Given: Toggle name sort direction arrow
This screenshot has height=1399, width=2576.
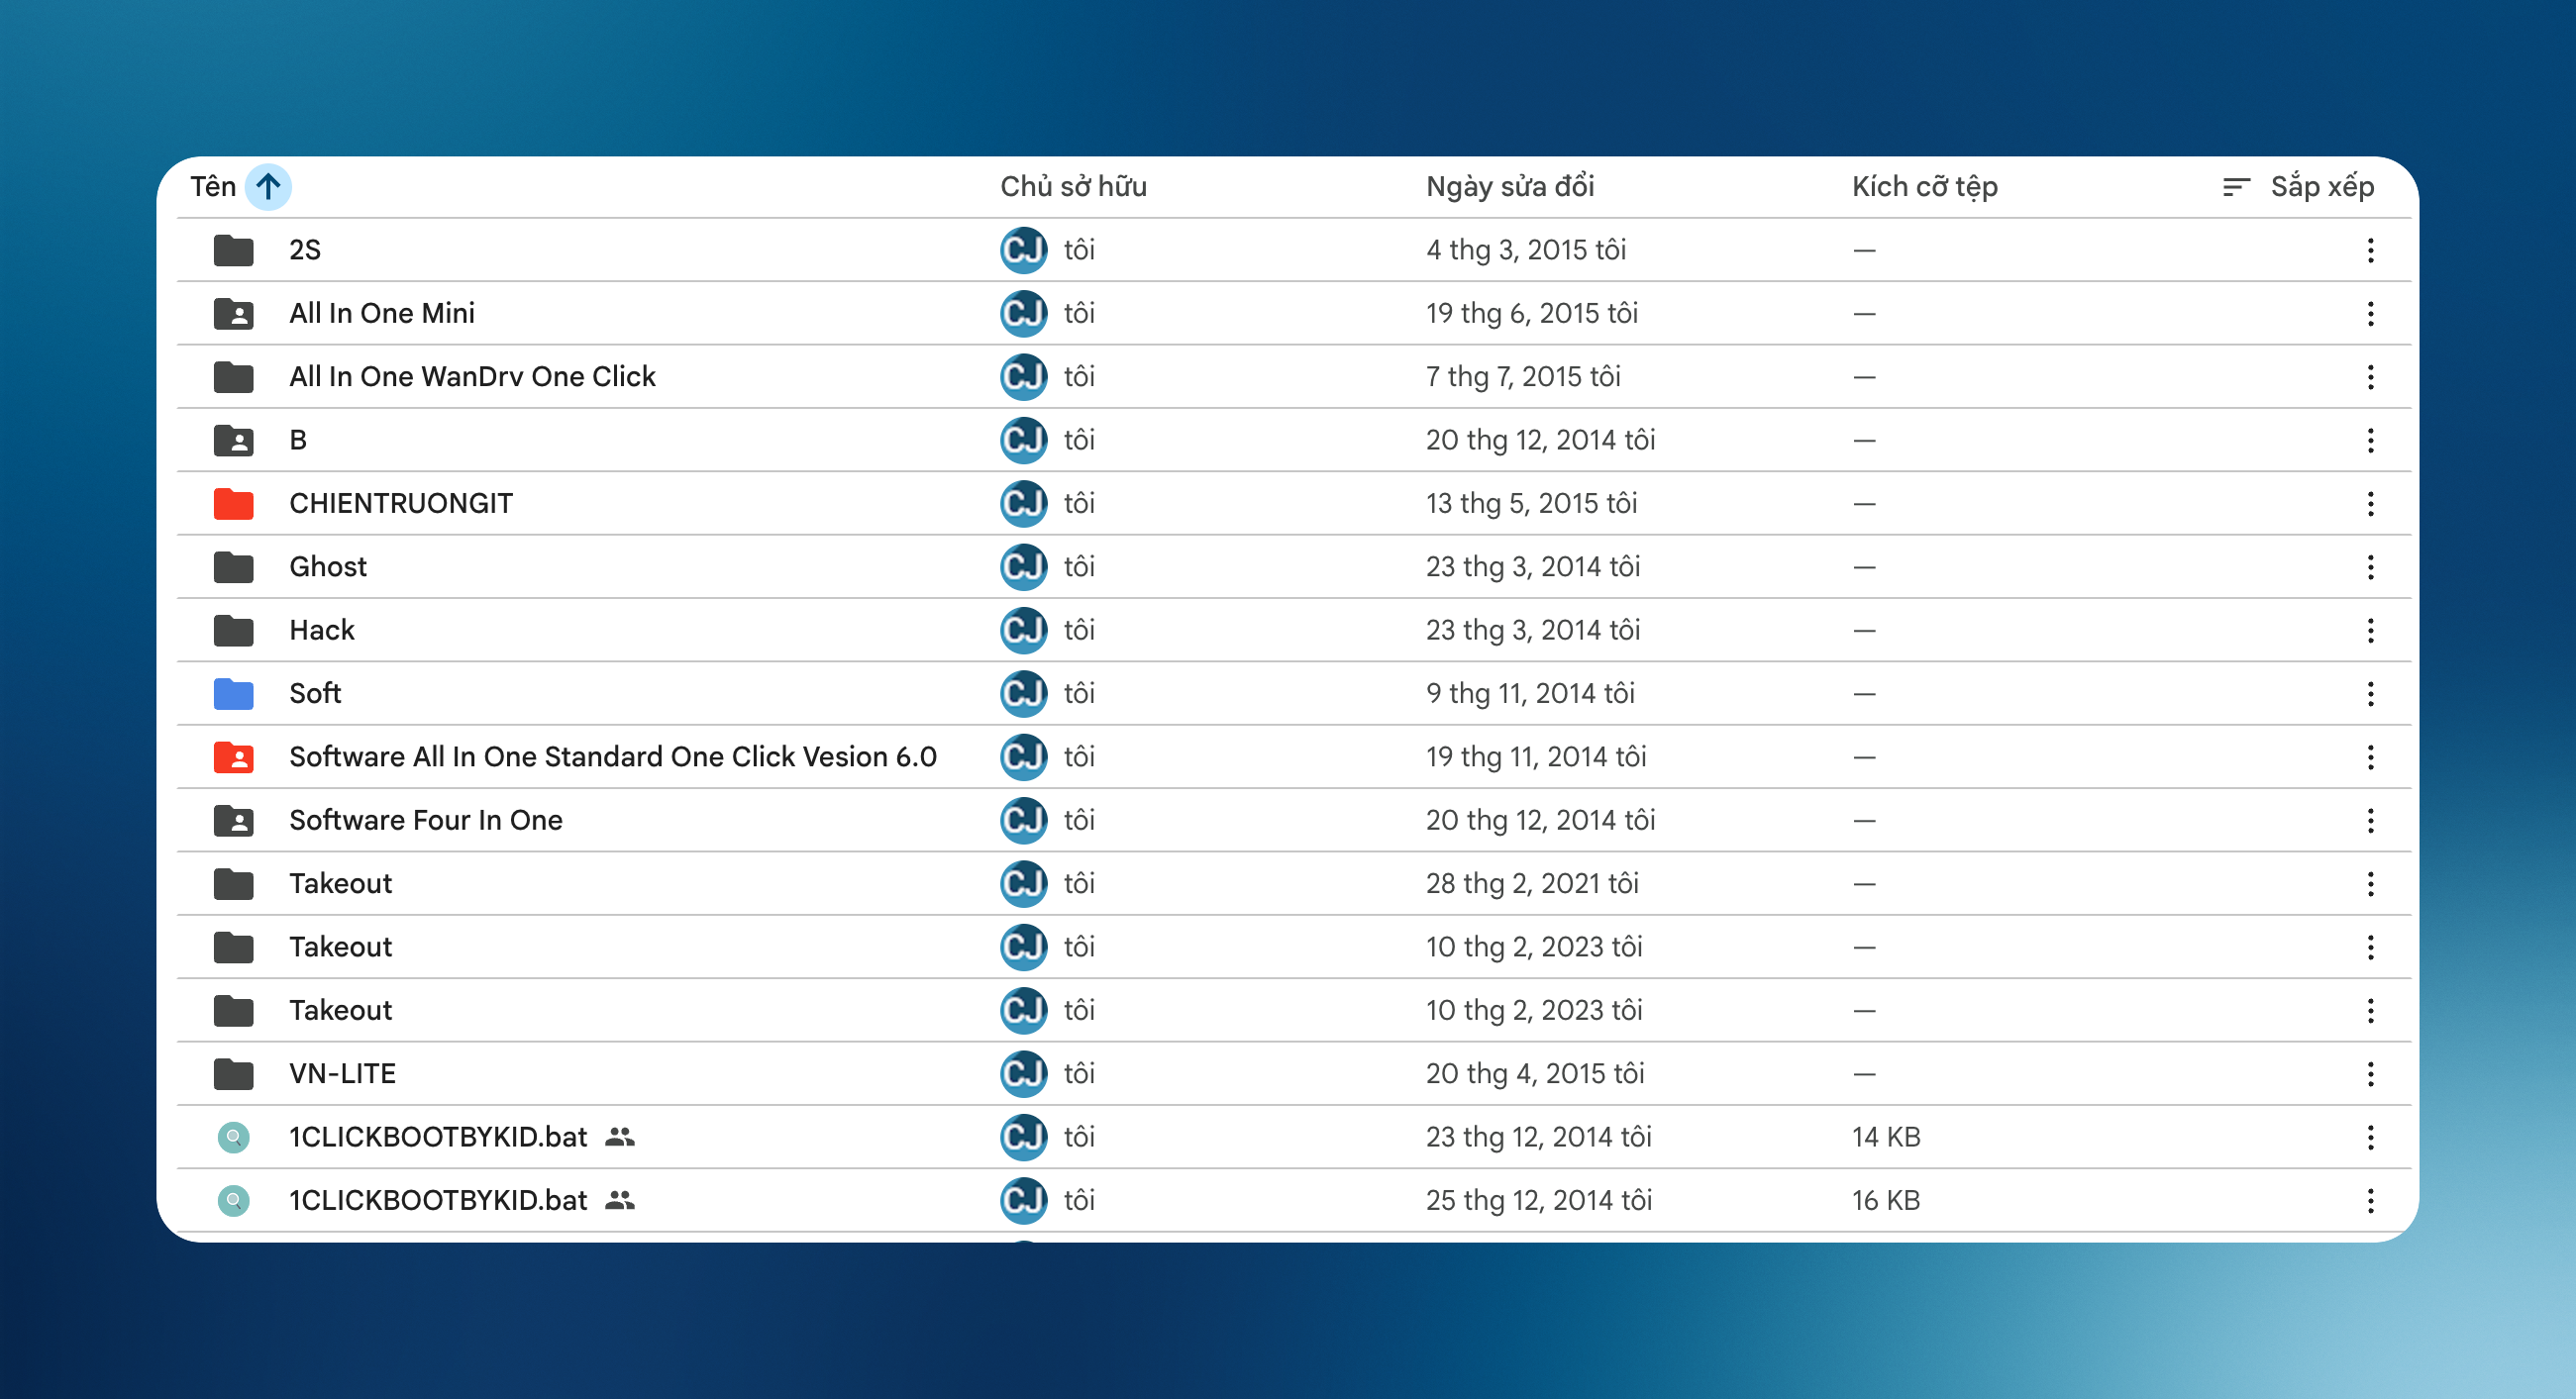Looking at the screenshot, I should pos(268,186).
